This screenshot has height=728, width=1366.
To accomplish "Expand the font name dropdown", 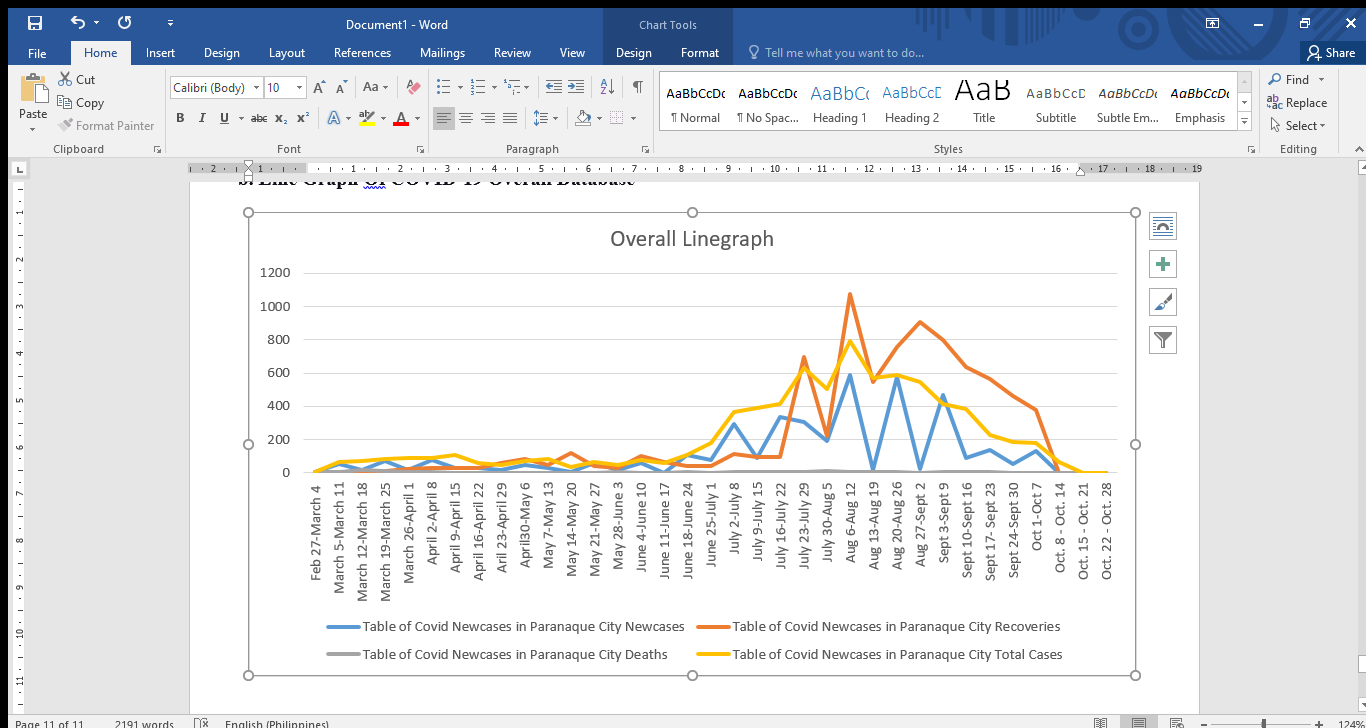I will 256,88.
